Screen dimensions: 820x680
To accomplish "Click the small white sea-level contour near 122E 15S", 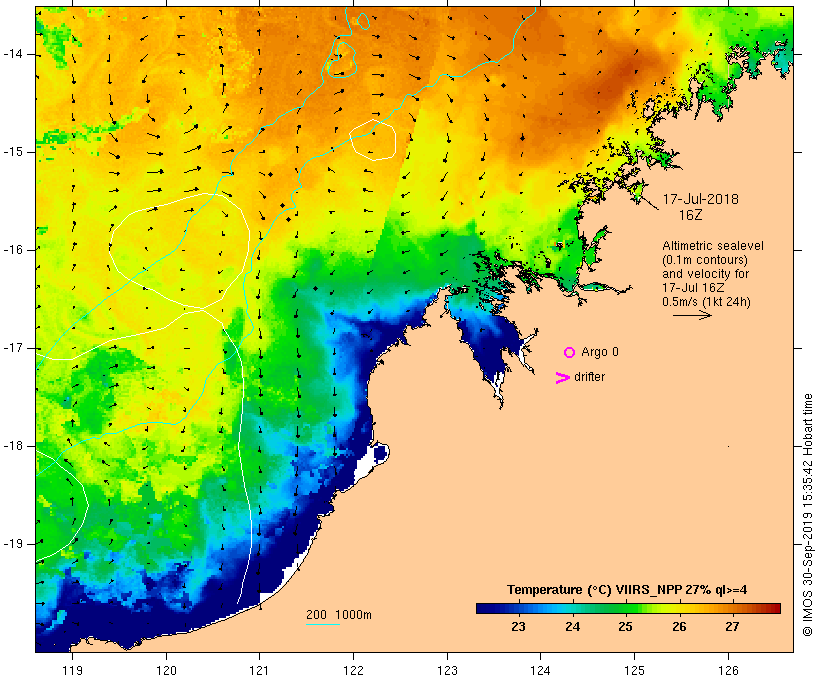I will click(373, 140).
